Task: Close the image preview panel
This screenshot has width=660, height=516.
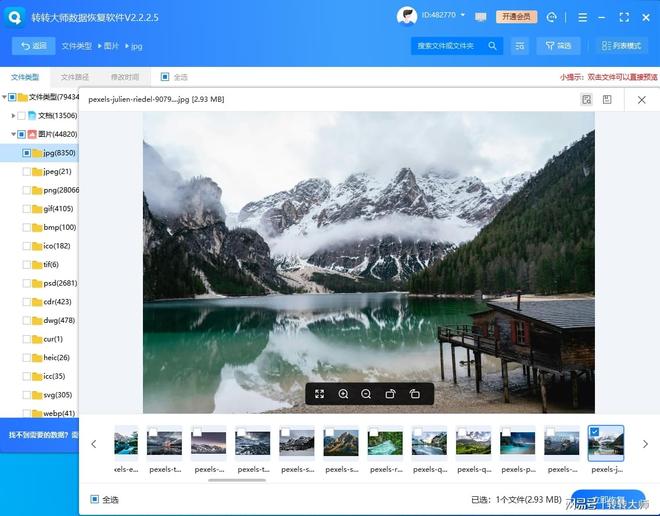Action: [x=641, y=100]
